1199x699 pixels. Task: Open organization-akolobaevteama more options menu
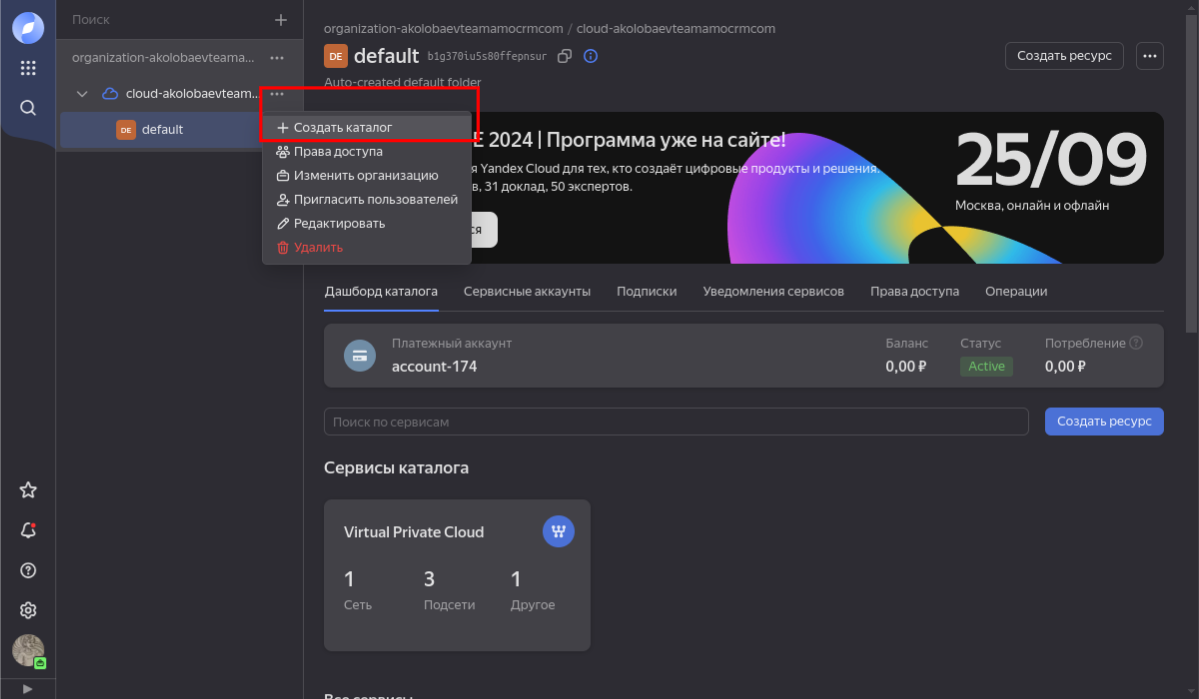[277, 58]
